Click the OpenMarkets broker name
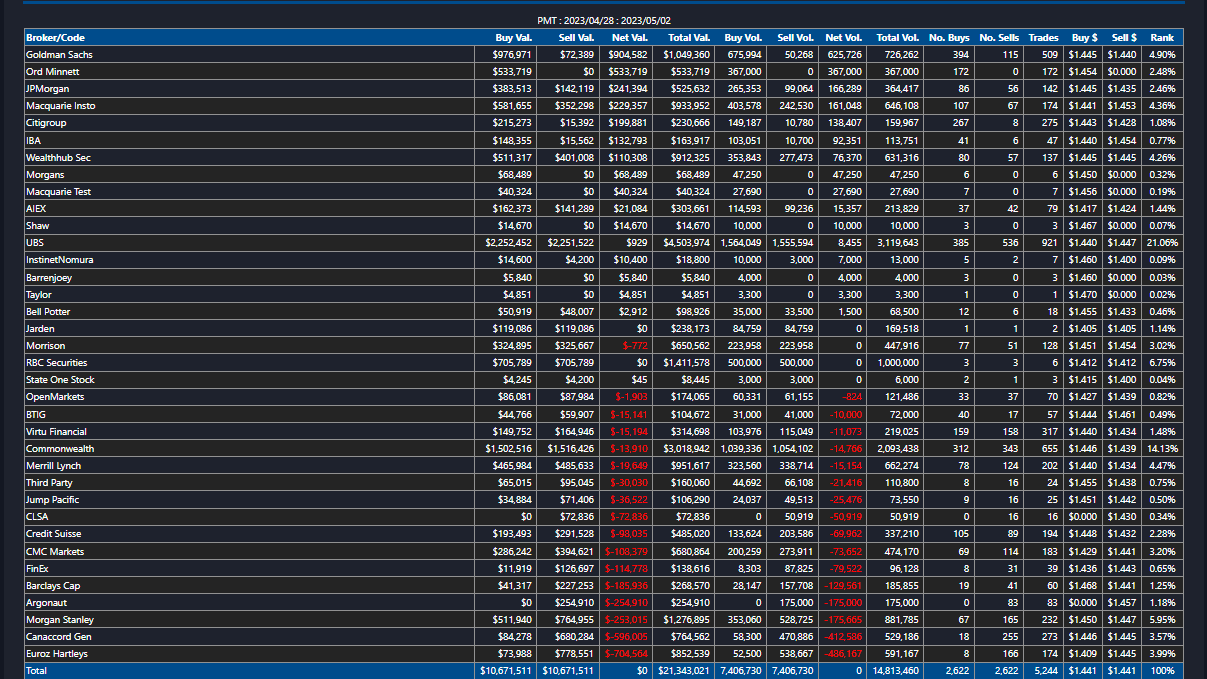 point(55,397)
